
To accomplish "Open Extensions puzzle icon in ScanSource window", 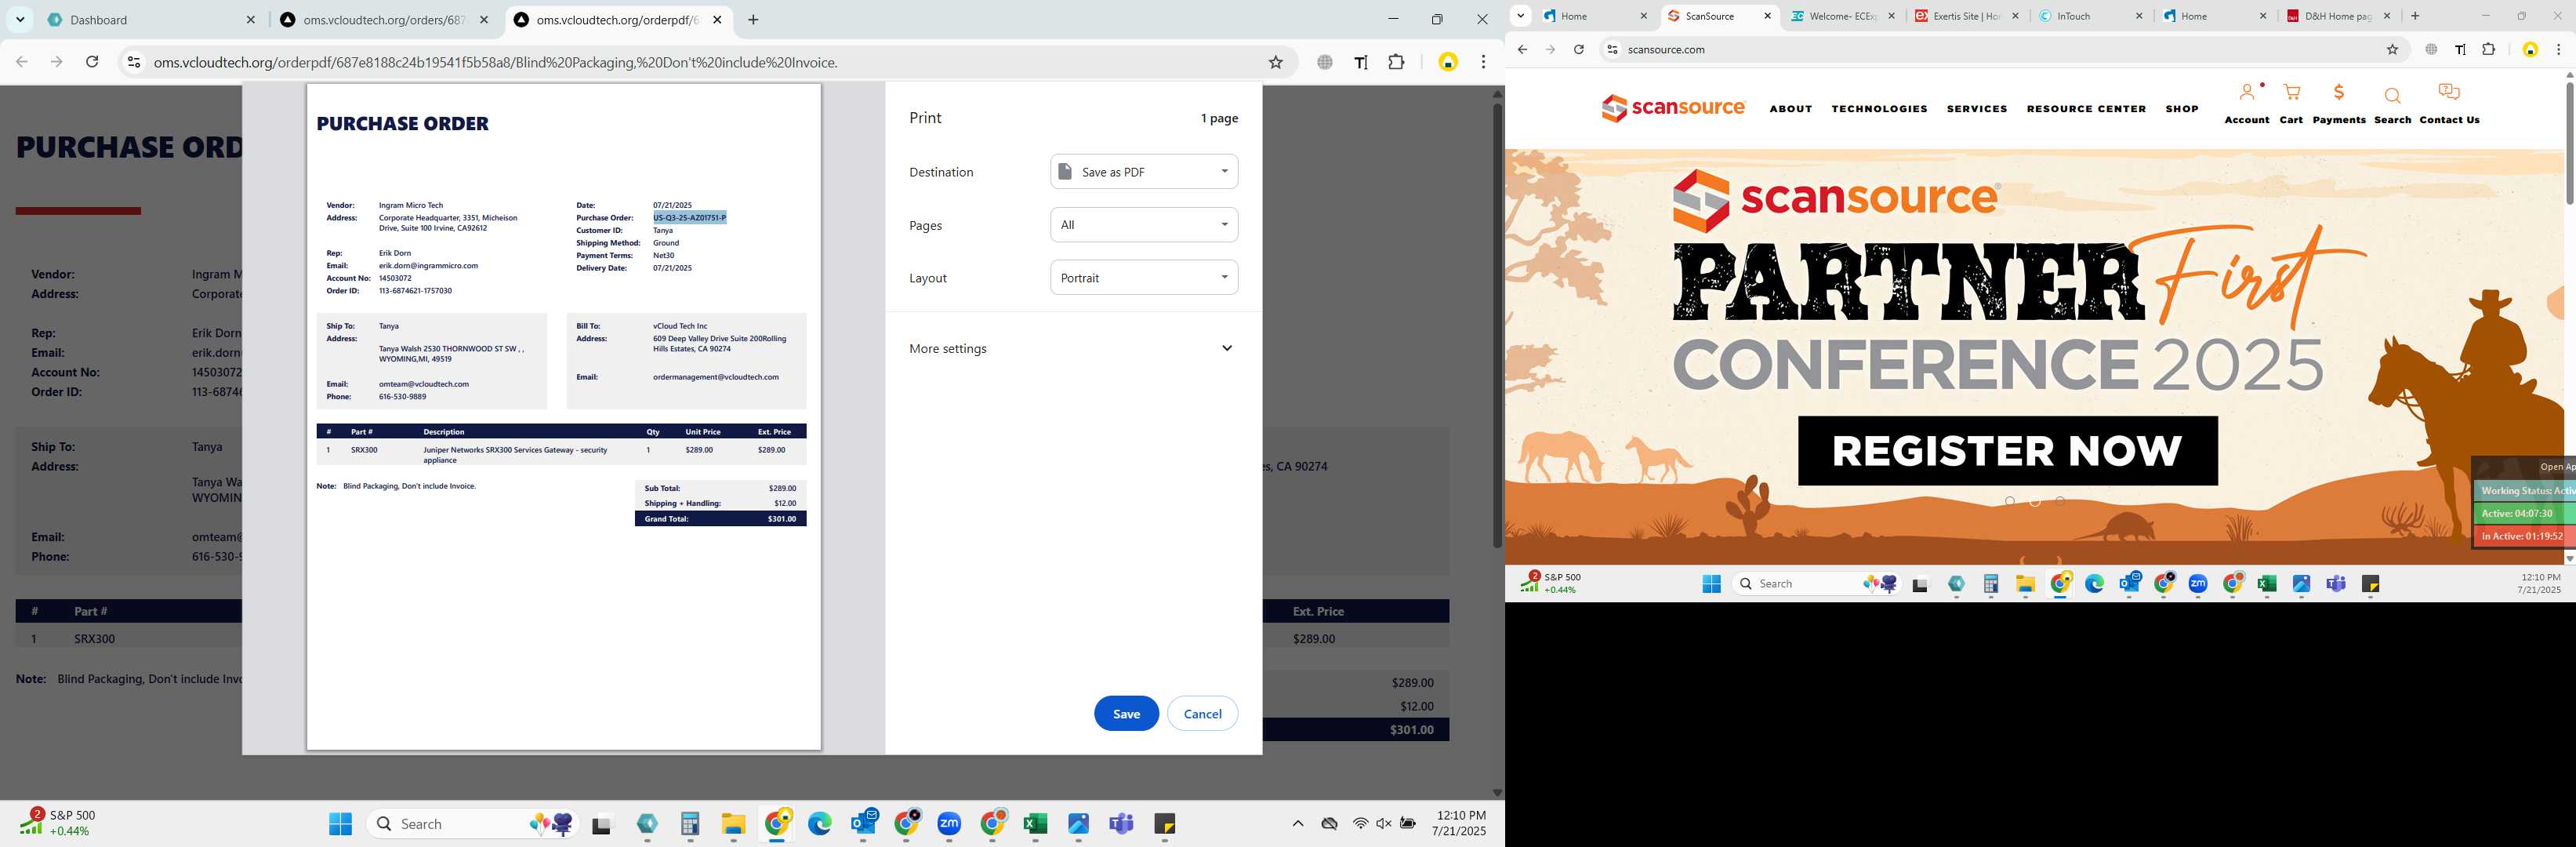I will click(x=2489, y=49).
